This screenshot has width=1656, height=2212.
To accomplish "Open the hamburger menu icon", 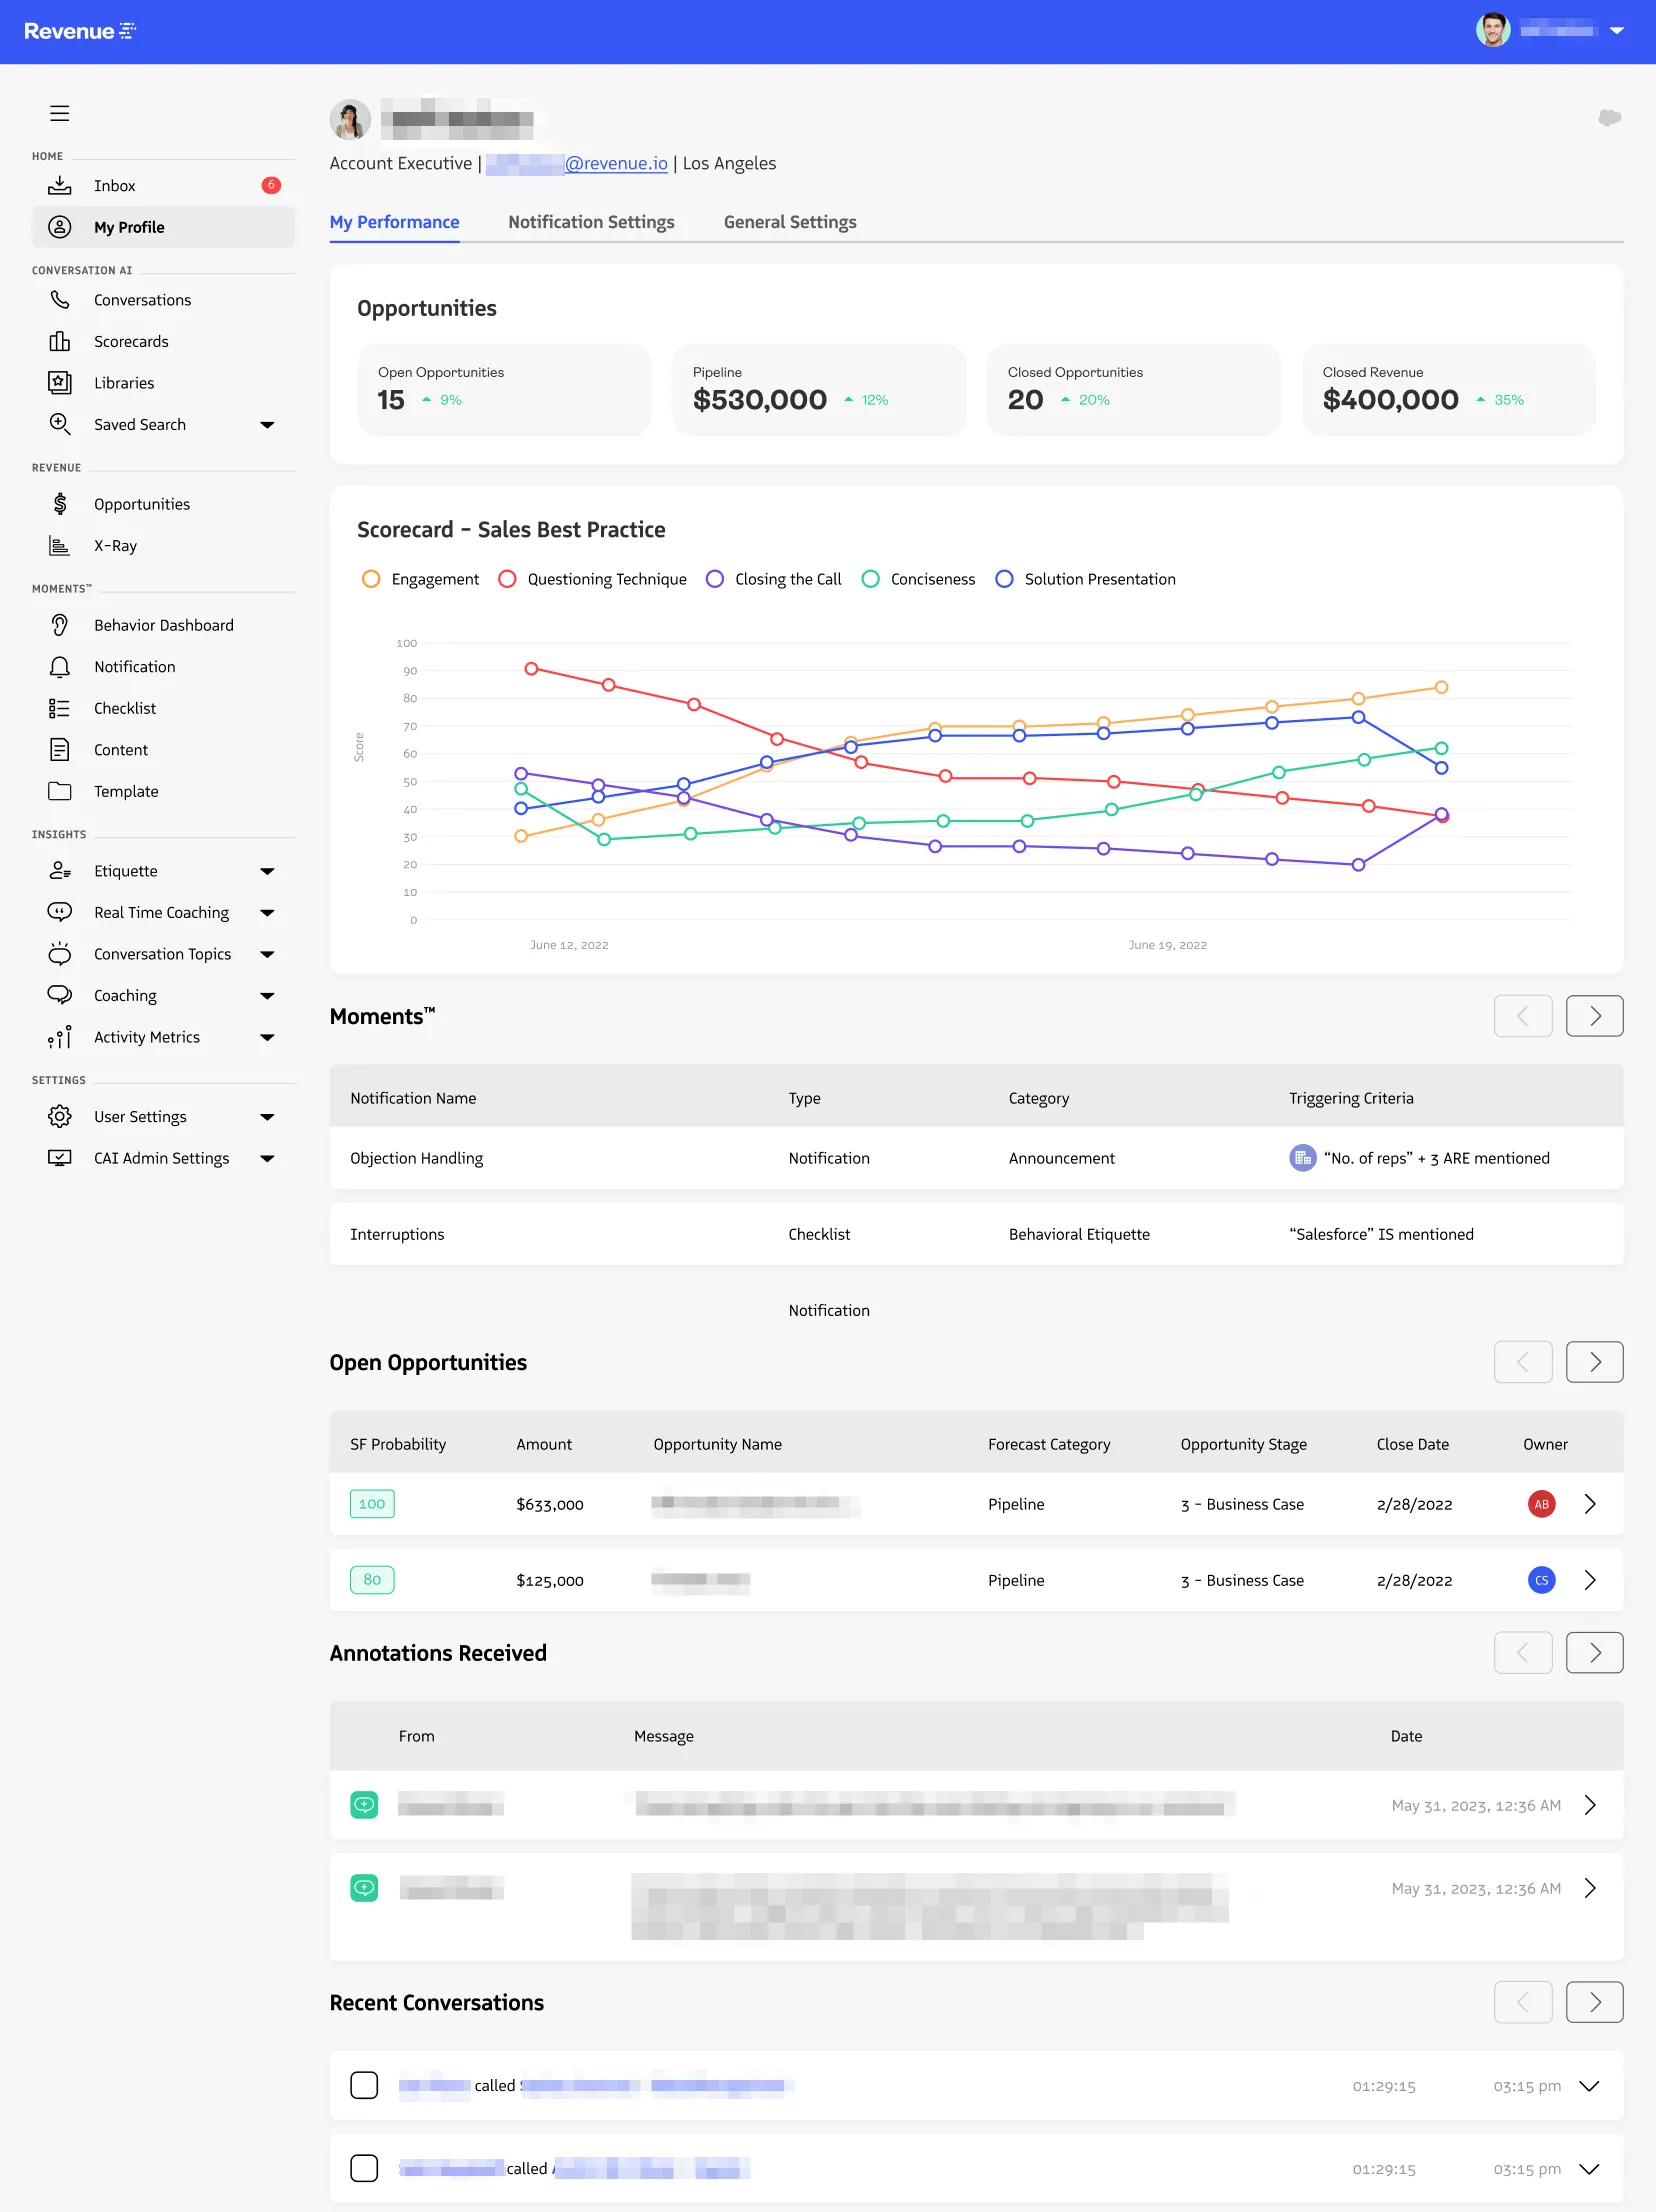I will pos(60,113).
